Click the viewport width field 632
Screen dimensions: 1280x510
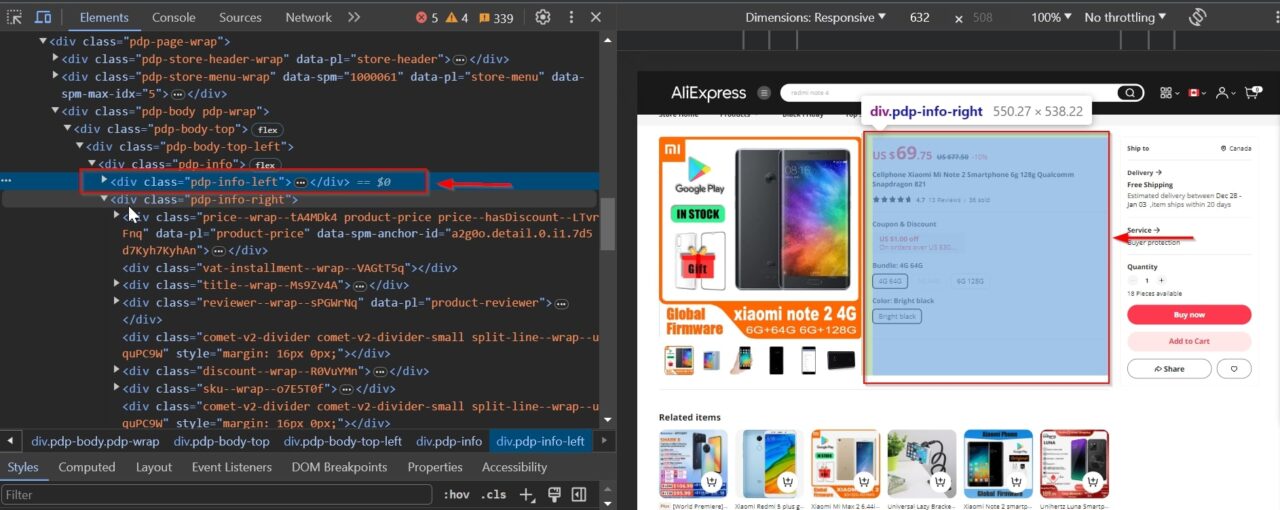(x=919, y=17)
